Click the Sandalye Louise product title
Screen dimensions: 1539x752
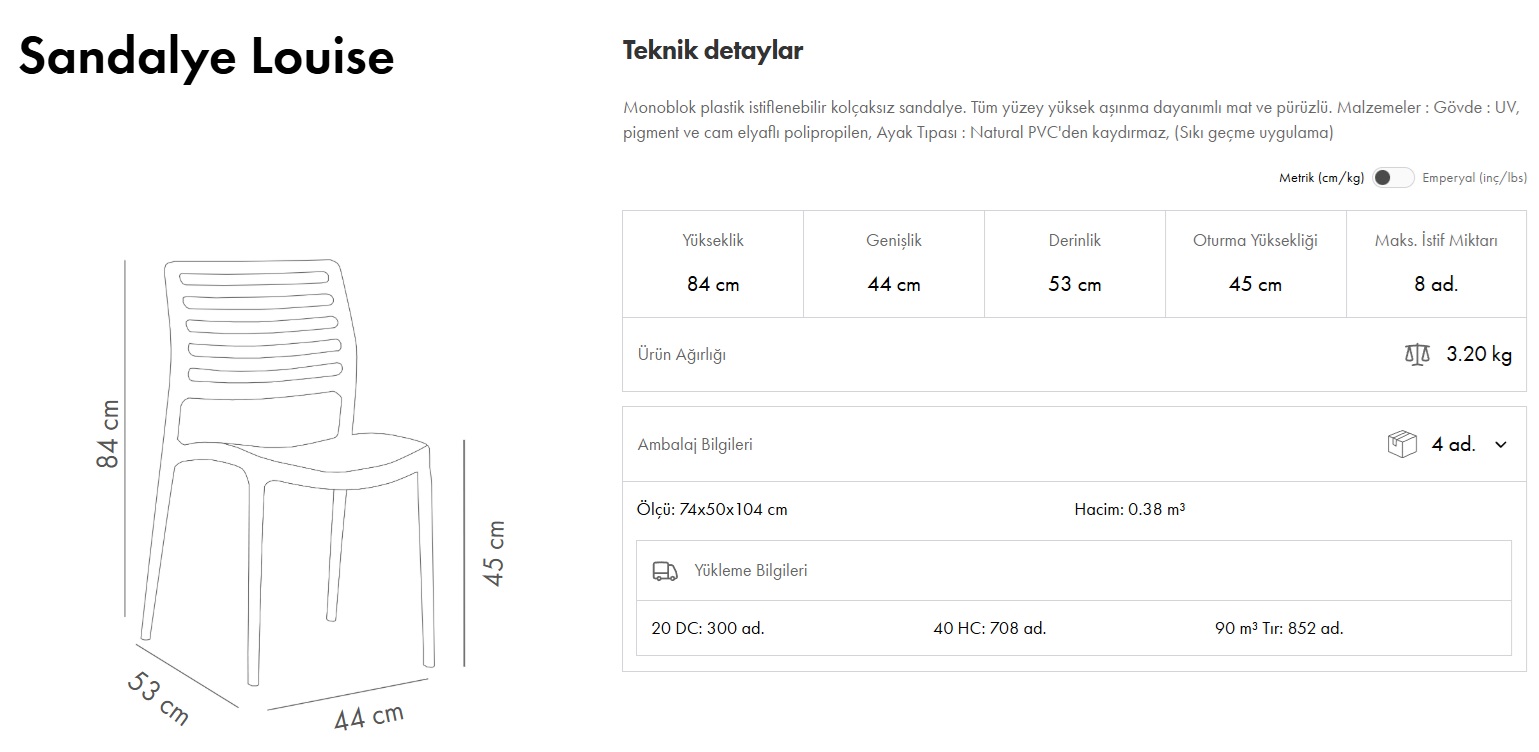(207, 57)
